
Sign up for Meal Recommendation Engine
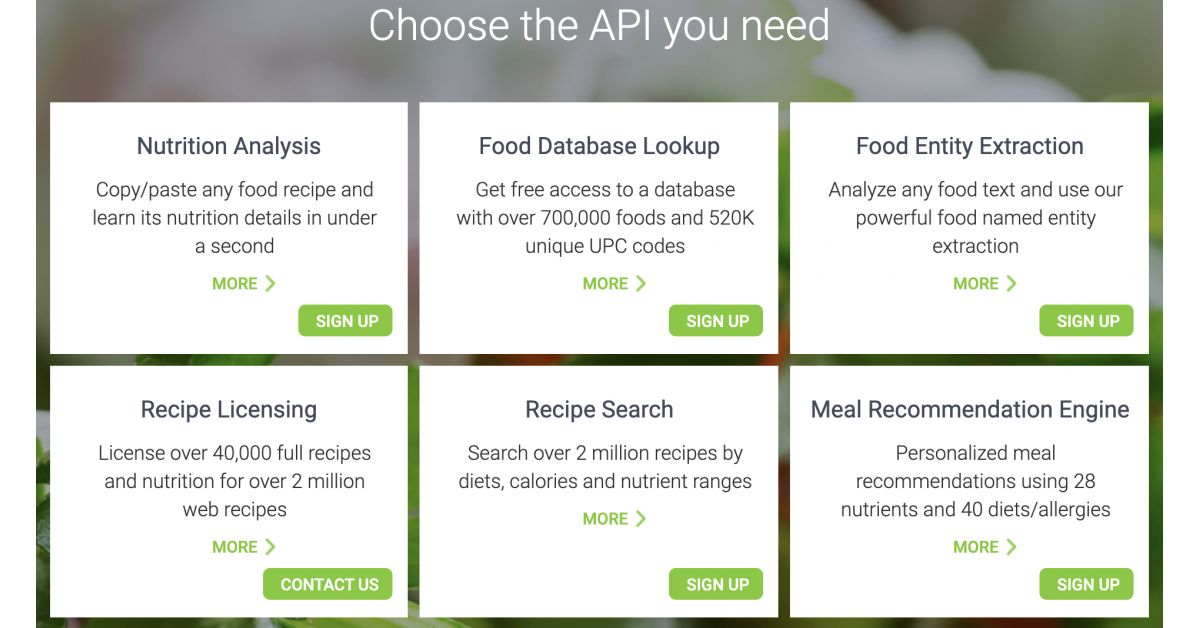pos(1087,585)
